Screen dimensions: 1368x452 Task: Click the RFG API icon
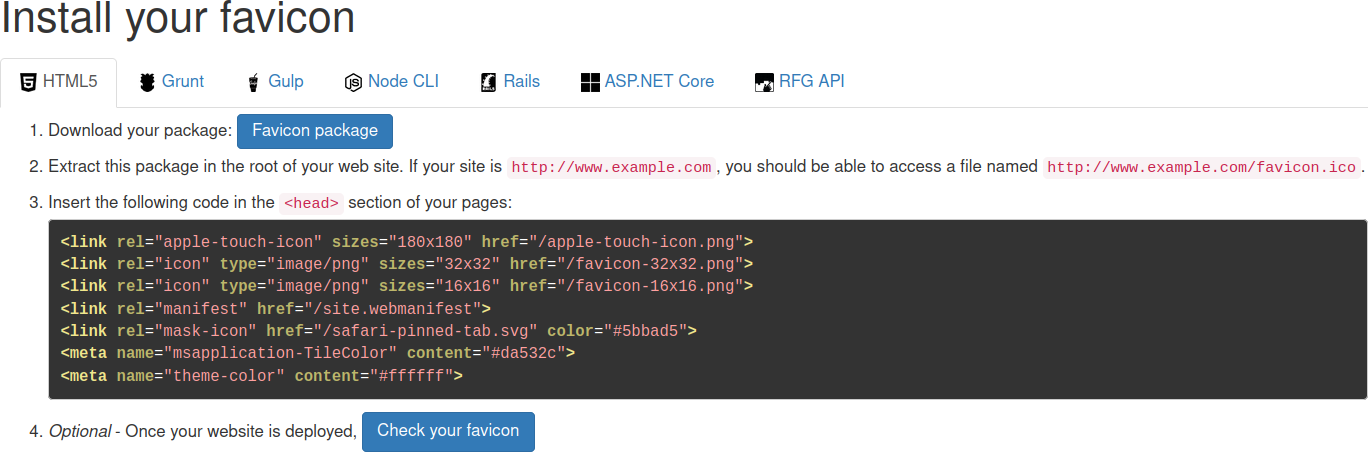coord(764,82)
